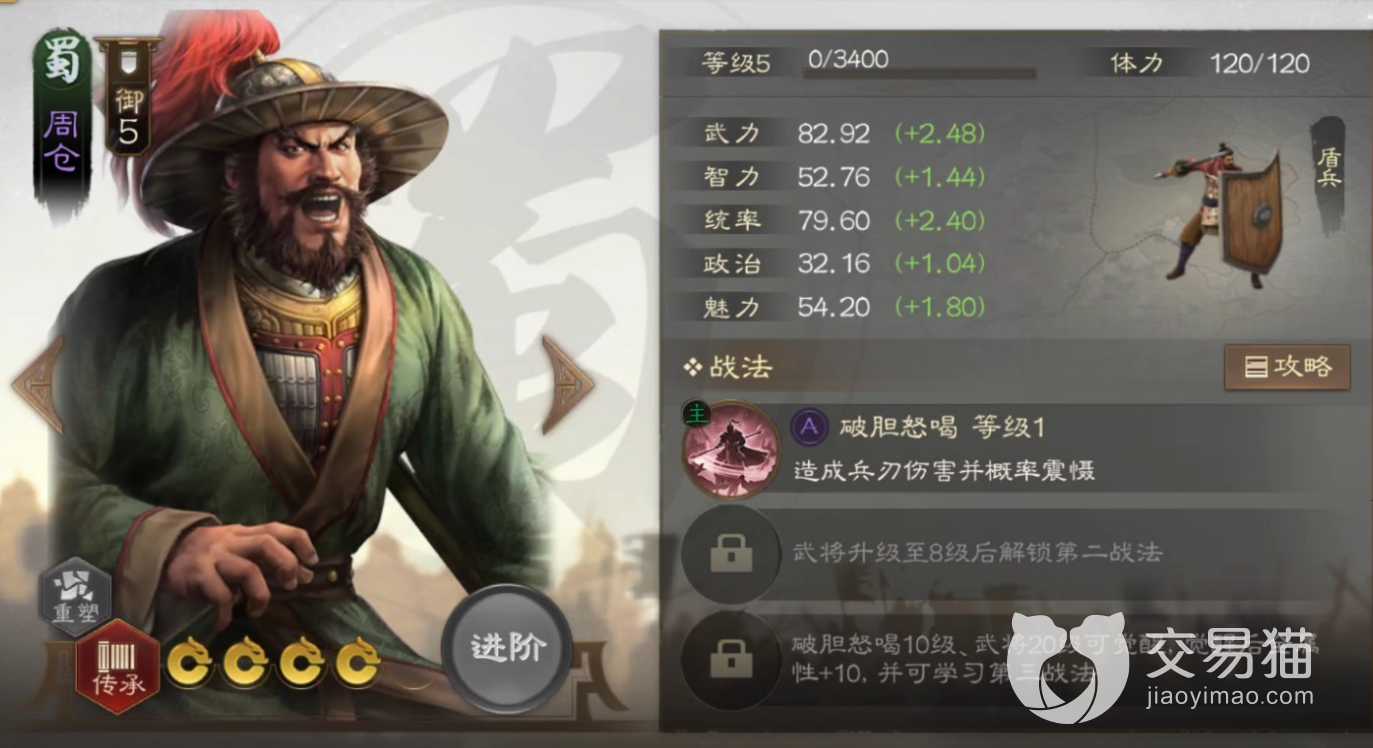Open the 攻略 strategy guide button
The height and width of the screenshot is (748, 1373).
pyautogui.click(x=1287, y=367)
